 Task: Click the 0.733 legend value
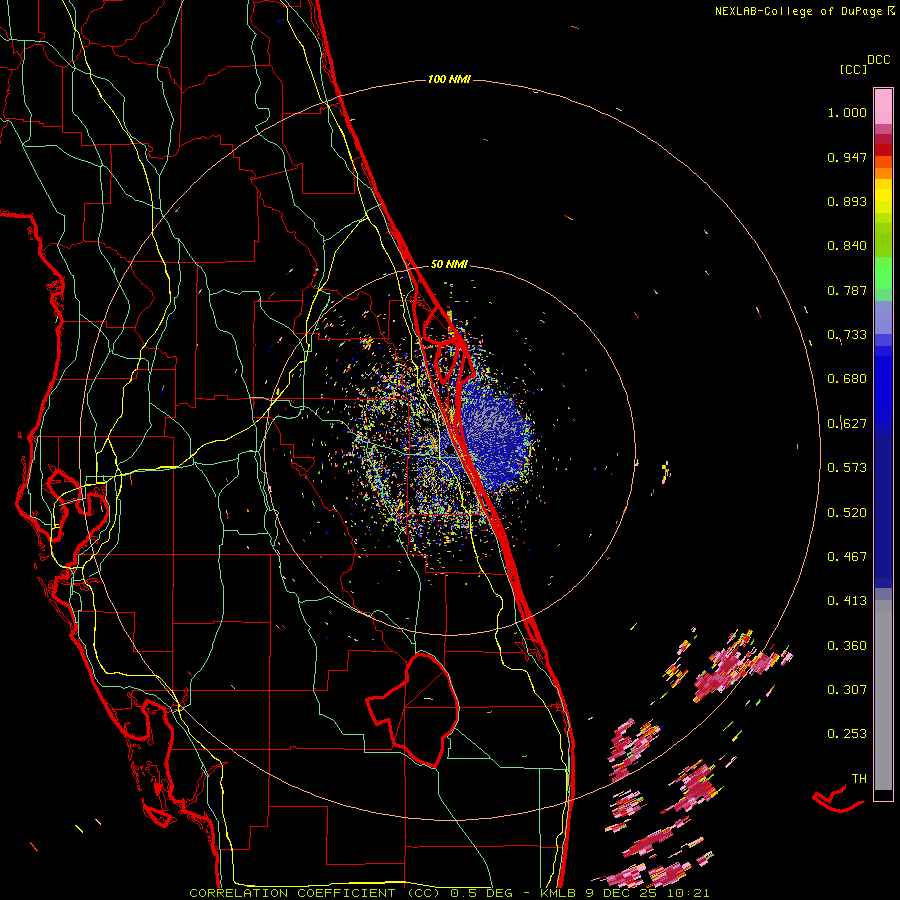pos(847,335)
